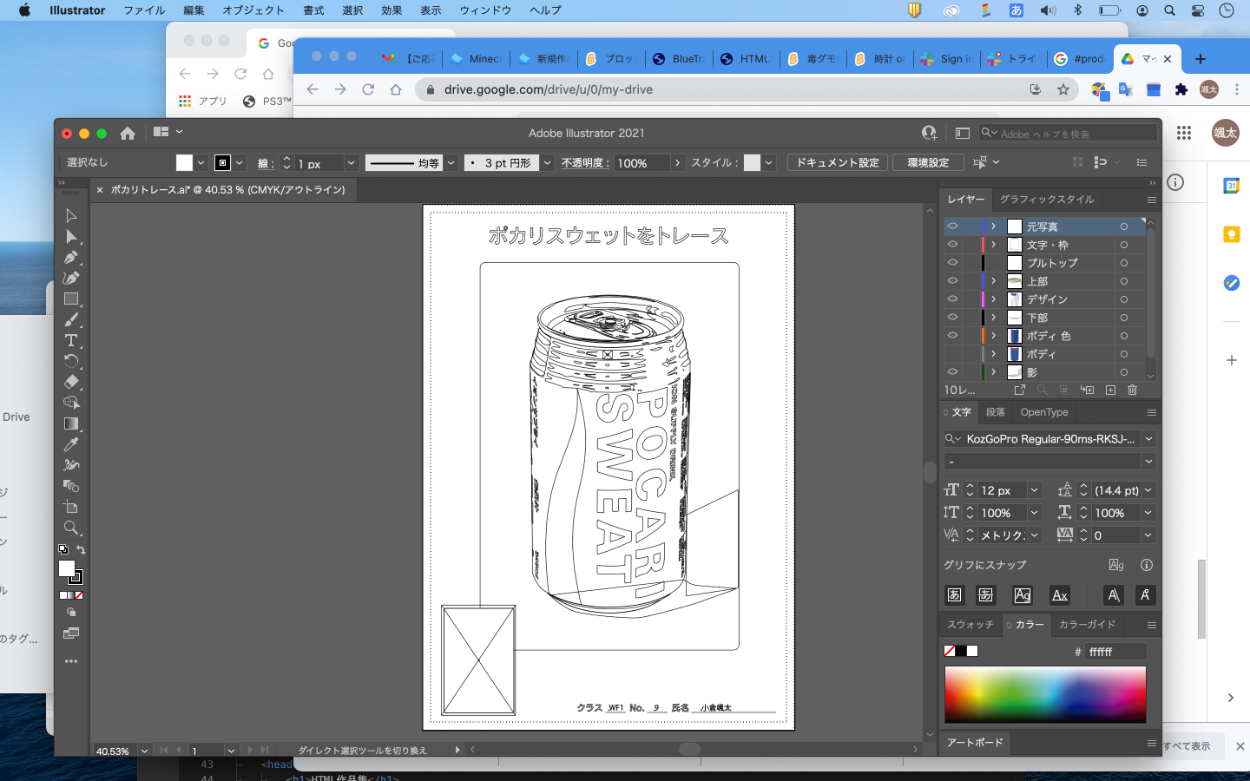This screenshot has height=781, width=1250.
Task: Select the Type tool
Action: click(71, 341)
